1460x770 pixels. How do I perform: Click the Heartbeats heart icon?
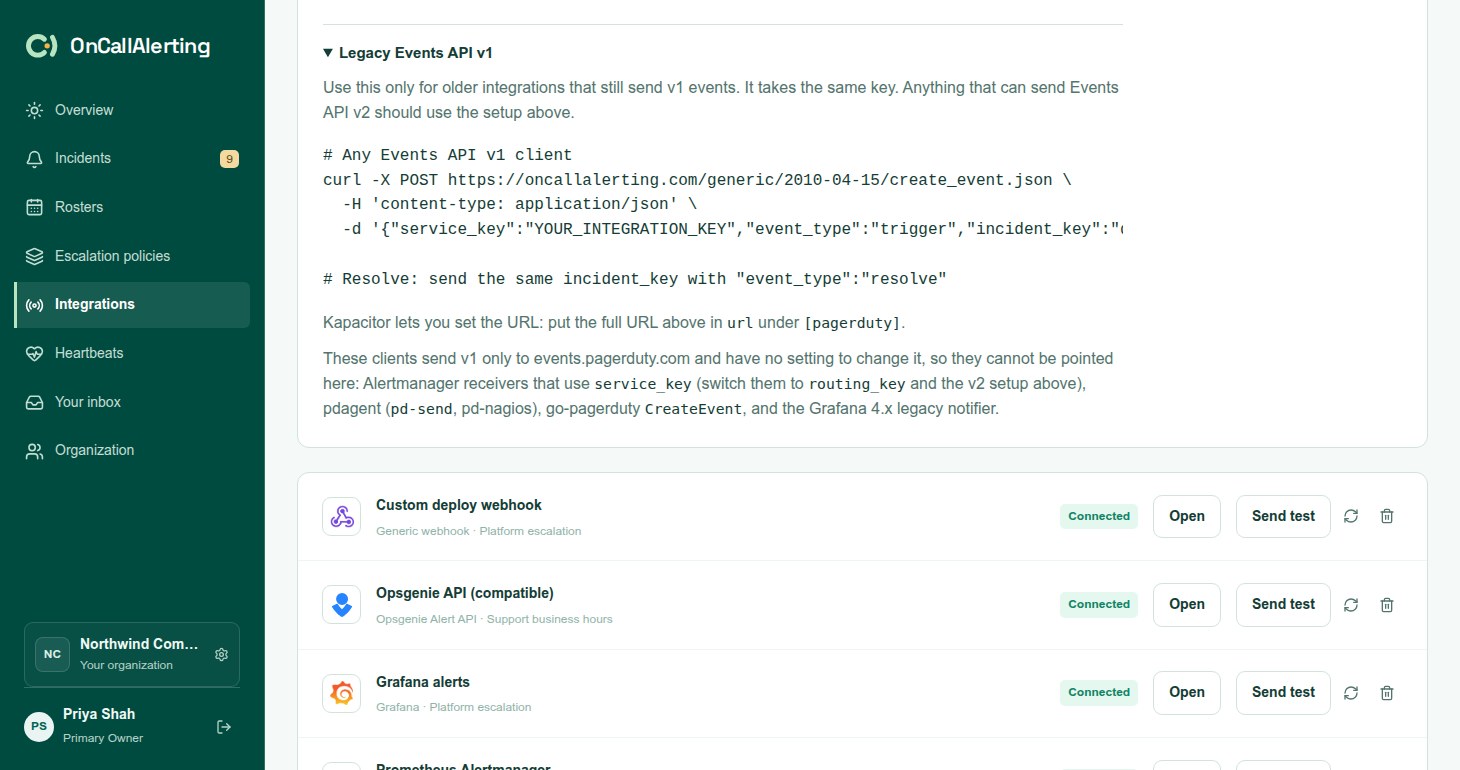tap(35, 353)
